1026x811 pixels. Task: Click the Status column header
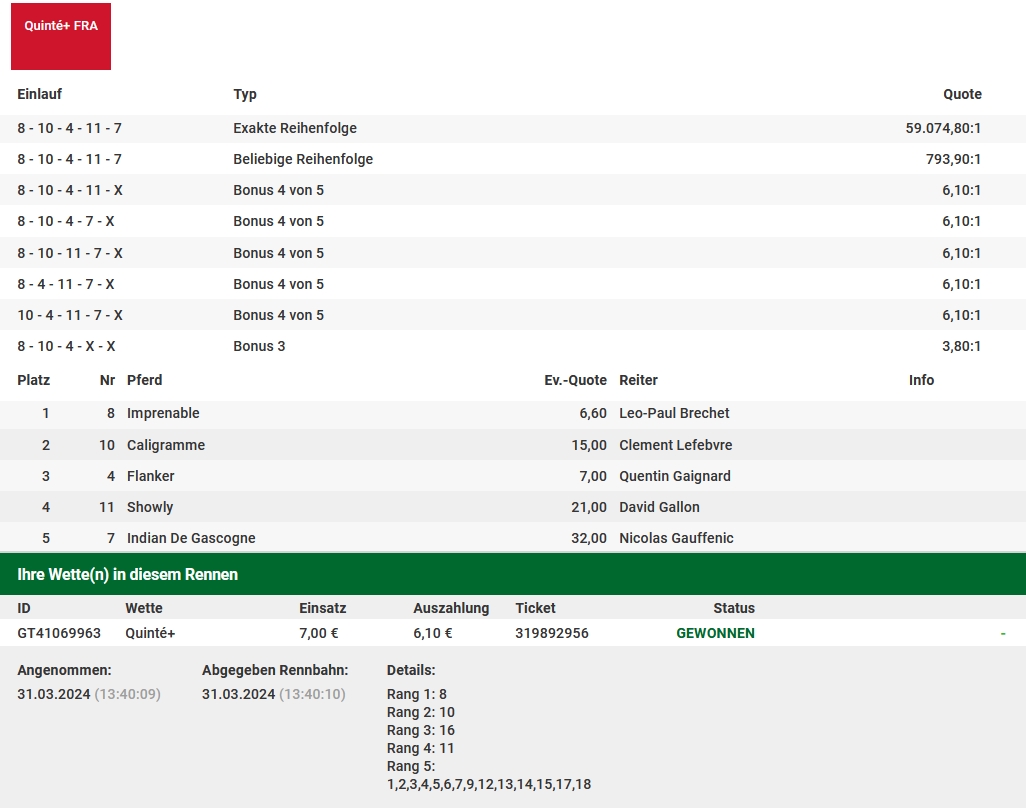tap(734, 608)
